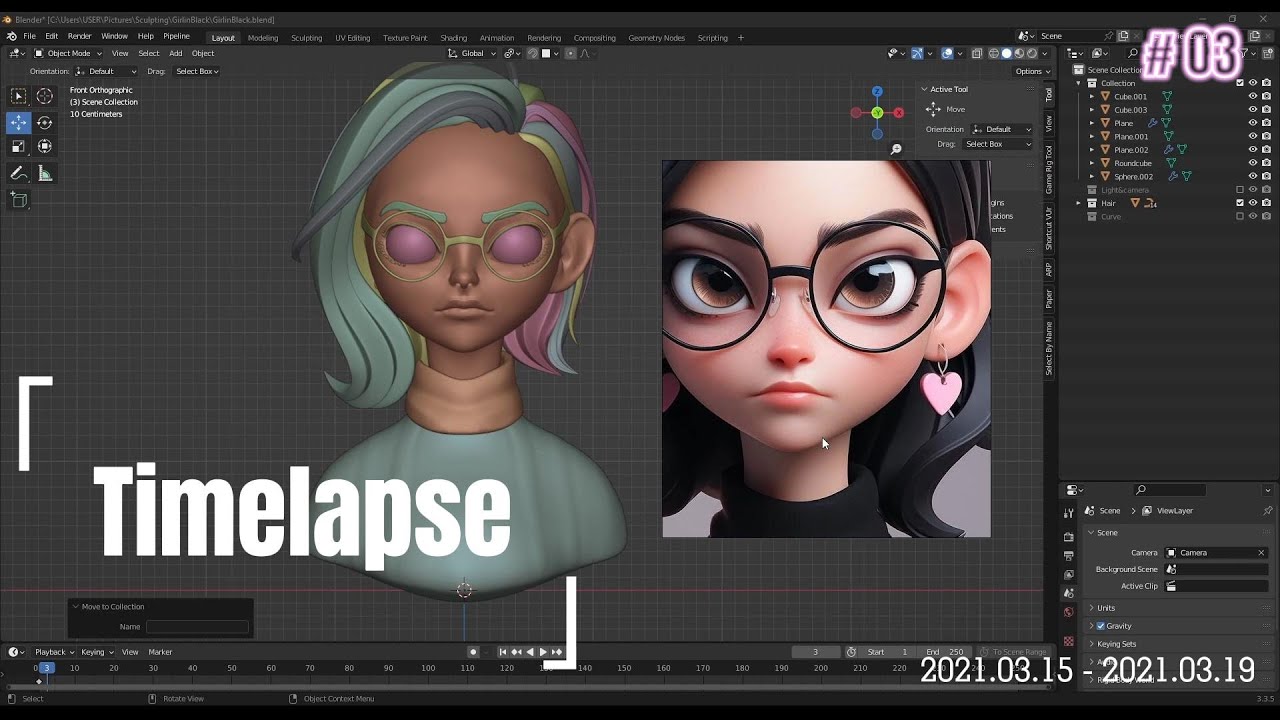The width and height of the screenshot is (1280, 720).
Task: Hide Sphere.002 in the viewport
Action: (x=1253, y=177)
